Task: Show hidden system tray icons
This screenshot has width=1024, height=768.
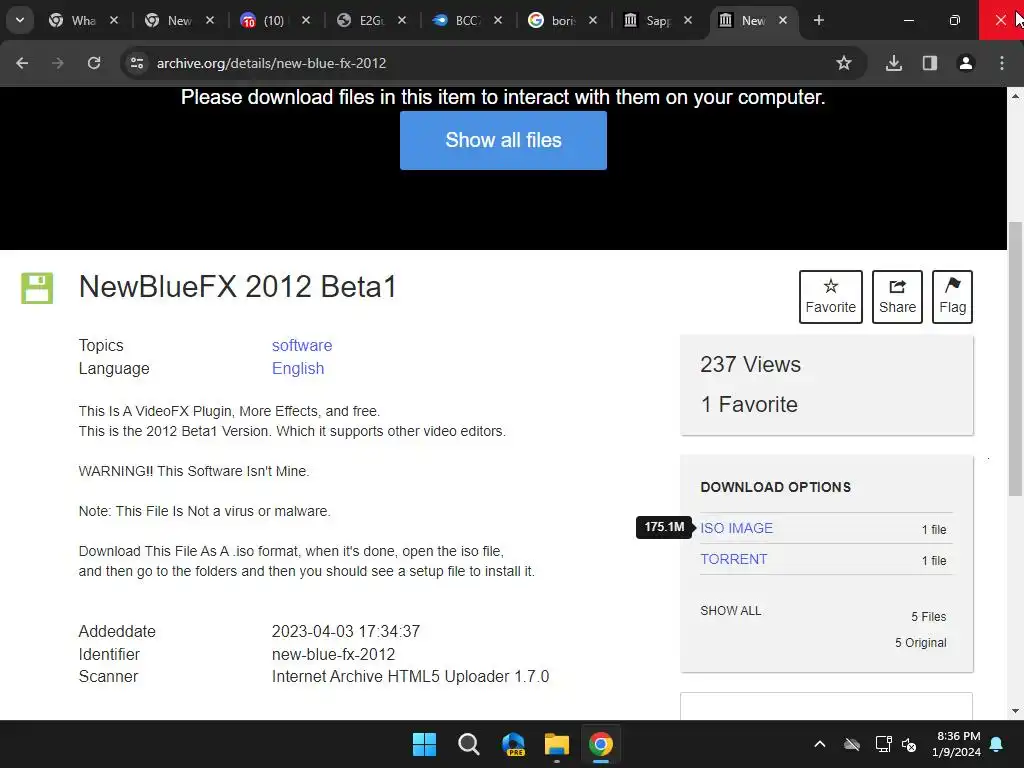Action: click(820, 744)
